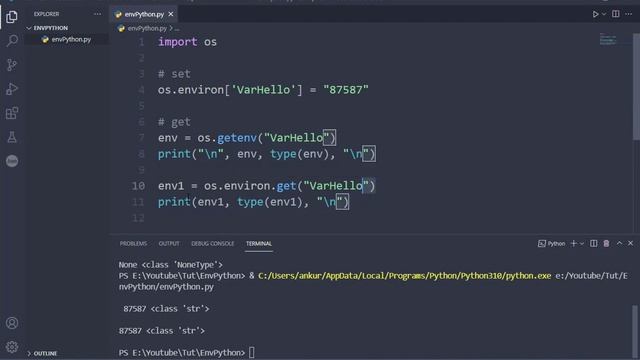This screenshot has height=360, width=640.
Task: Switch to the PROBLEMS panel tab
Action: pyautogui.click(x=133, y=243)
